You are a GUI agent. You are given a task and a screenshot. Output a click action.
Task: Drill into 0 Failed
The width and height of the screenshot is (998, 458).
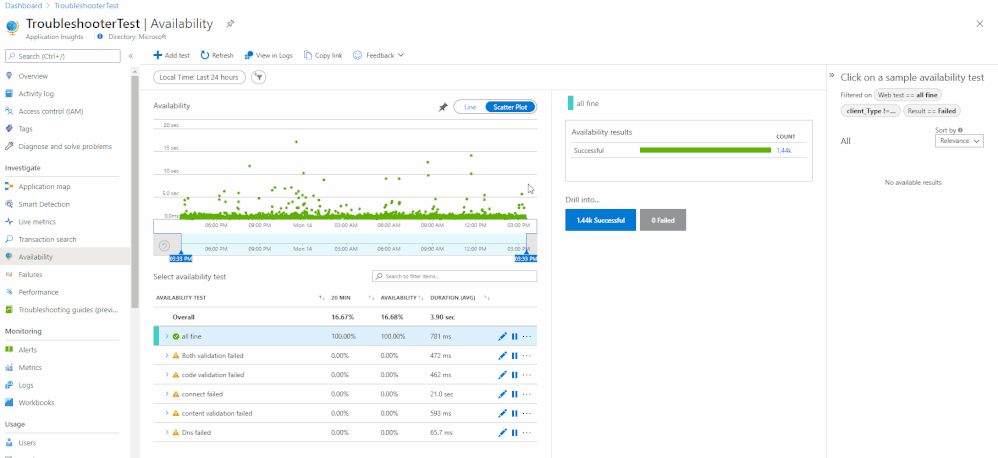(663, 220)
